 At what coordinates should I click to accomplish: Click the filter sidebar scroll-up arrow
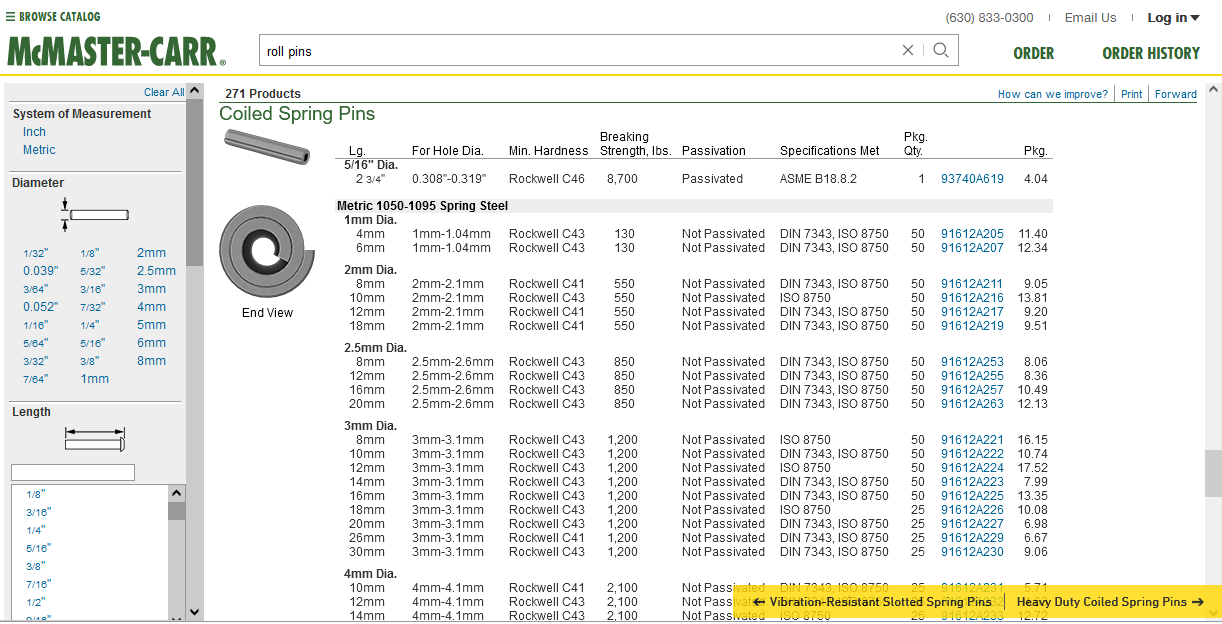(x=195, y=91)
